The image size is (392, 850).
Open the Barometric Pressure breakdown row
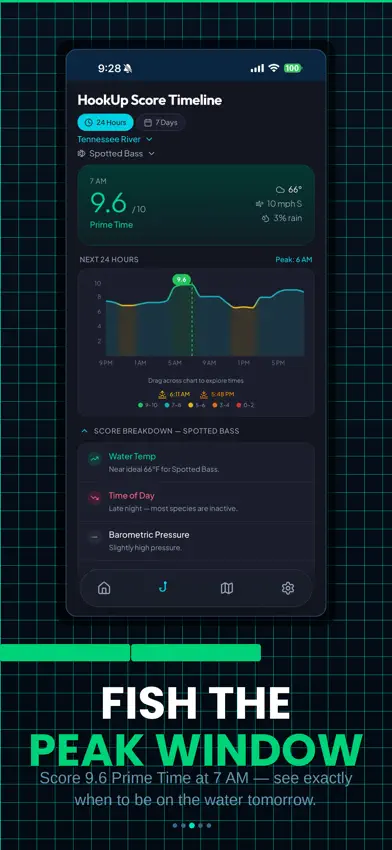tap(196, 540)
